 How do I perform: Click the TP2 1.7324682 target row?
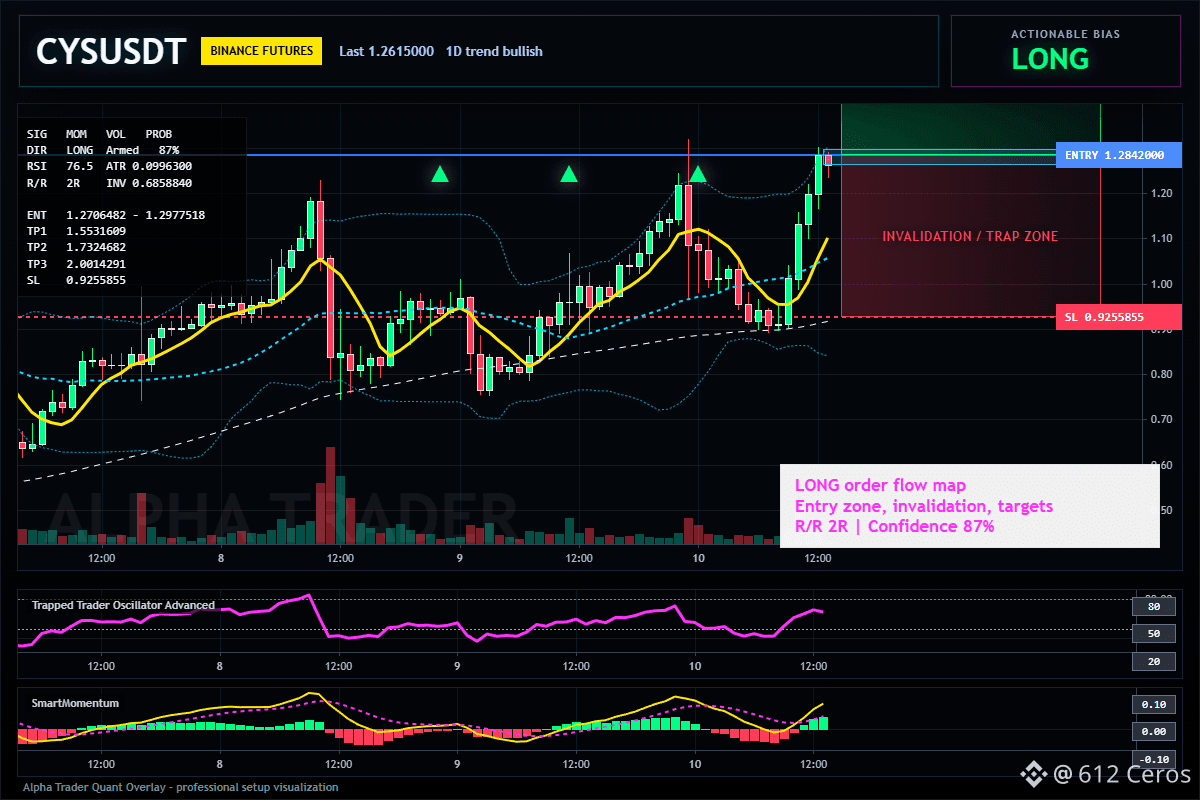tap(77, 247)
